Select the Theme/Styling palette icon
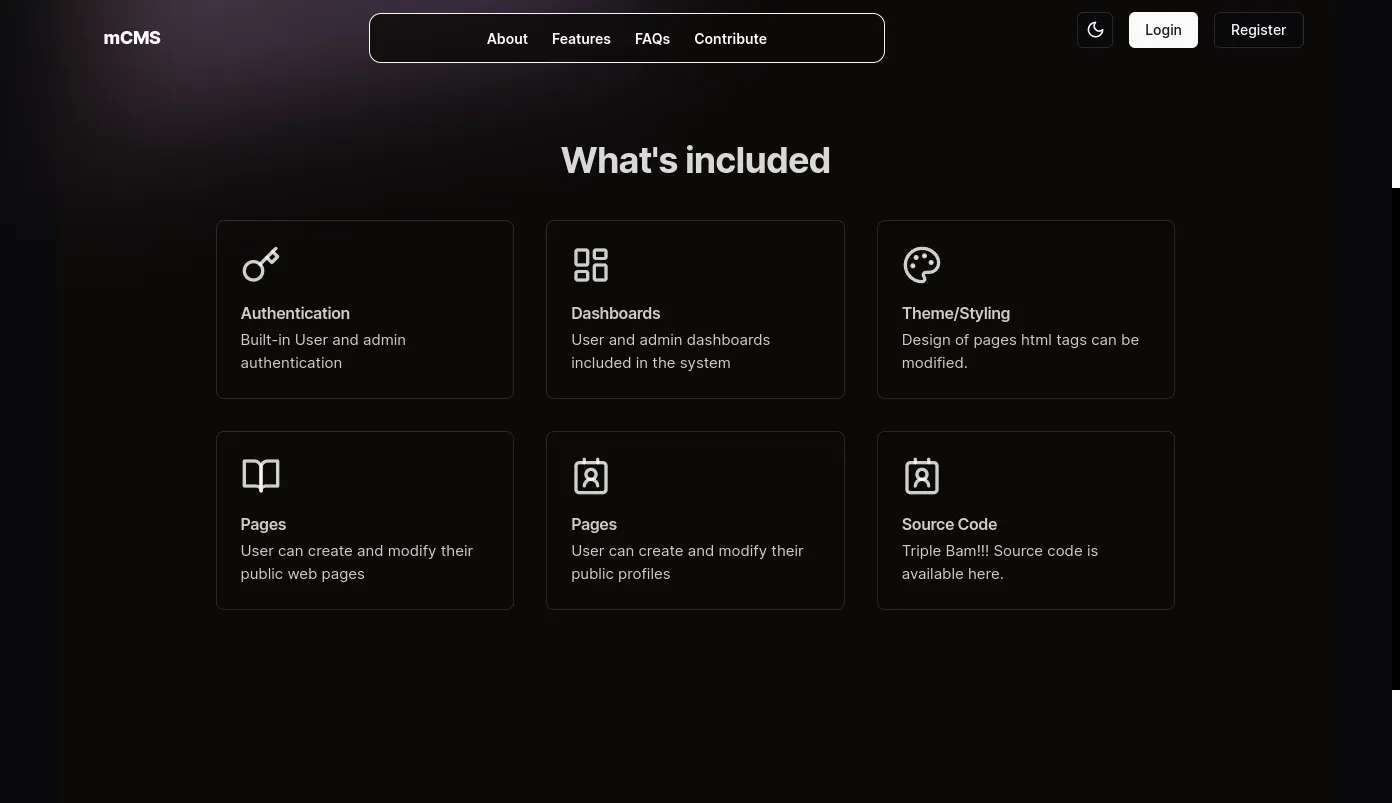Screen dimensions: 1400x803 point(921,265)
